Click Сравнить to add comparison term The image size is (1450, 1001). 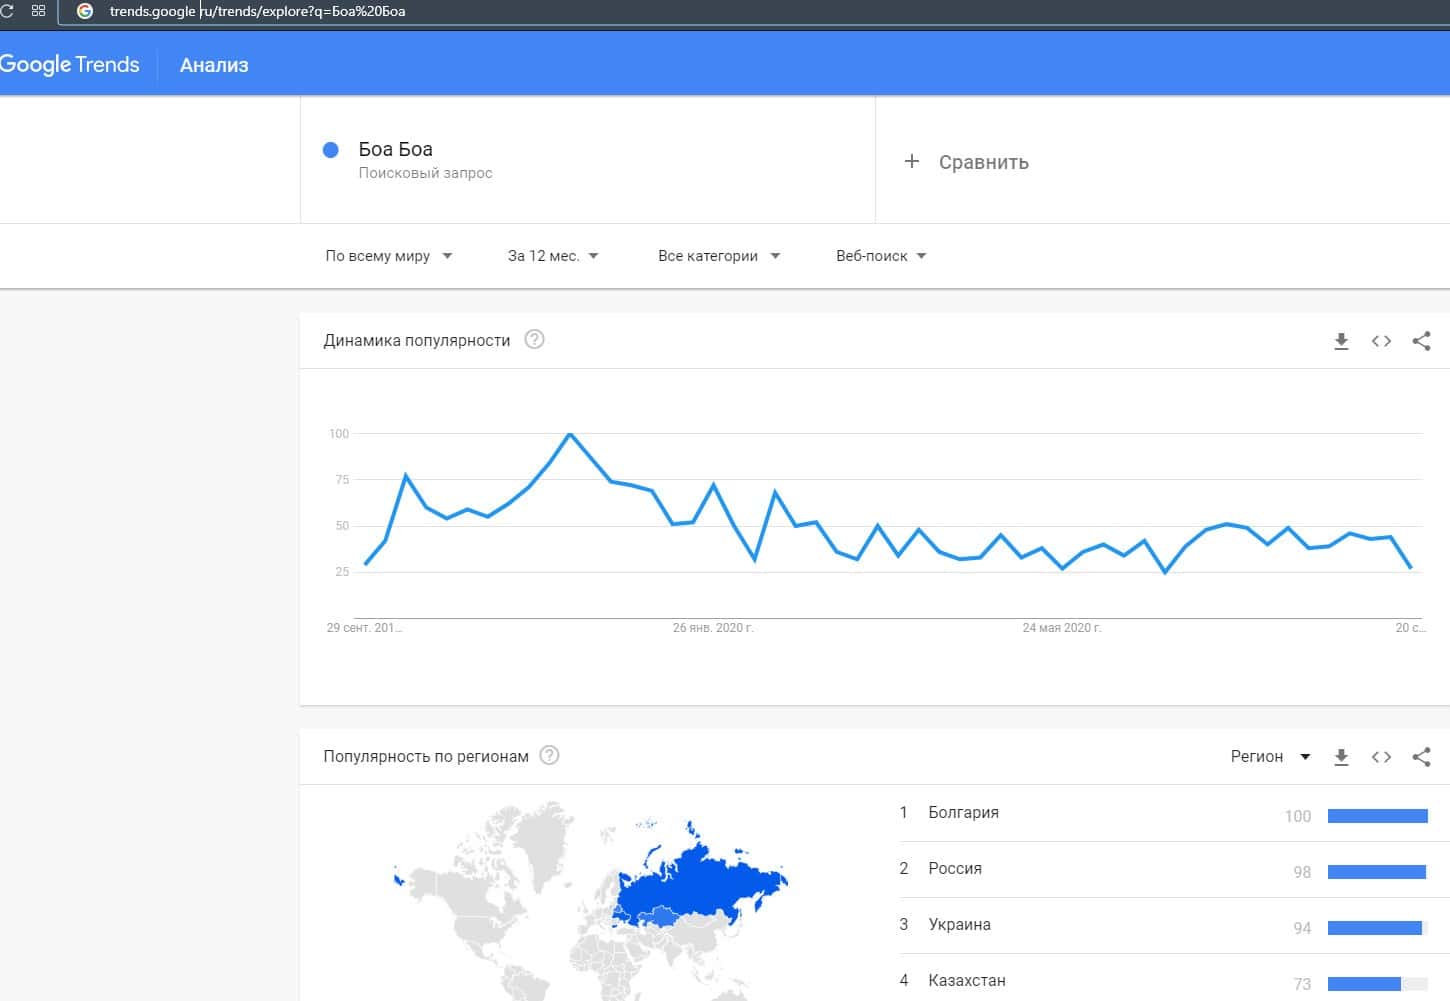click(967, 162)
